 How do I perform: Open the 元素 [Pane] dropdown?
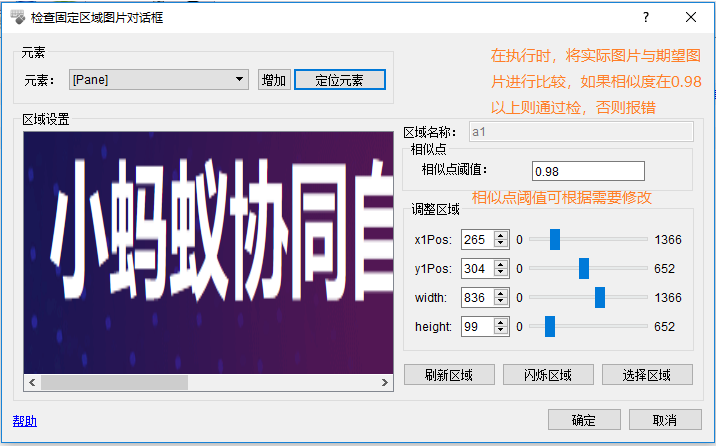[x=159, y=80]
